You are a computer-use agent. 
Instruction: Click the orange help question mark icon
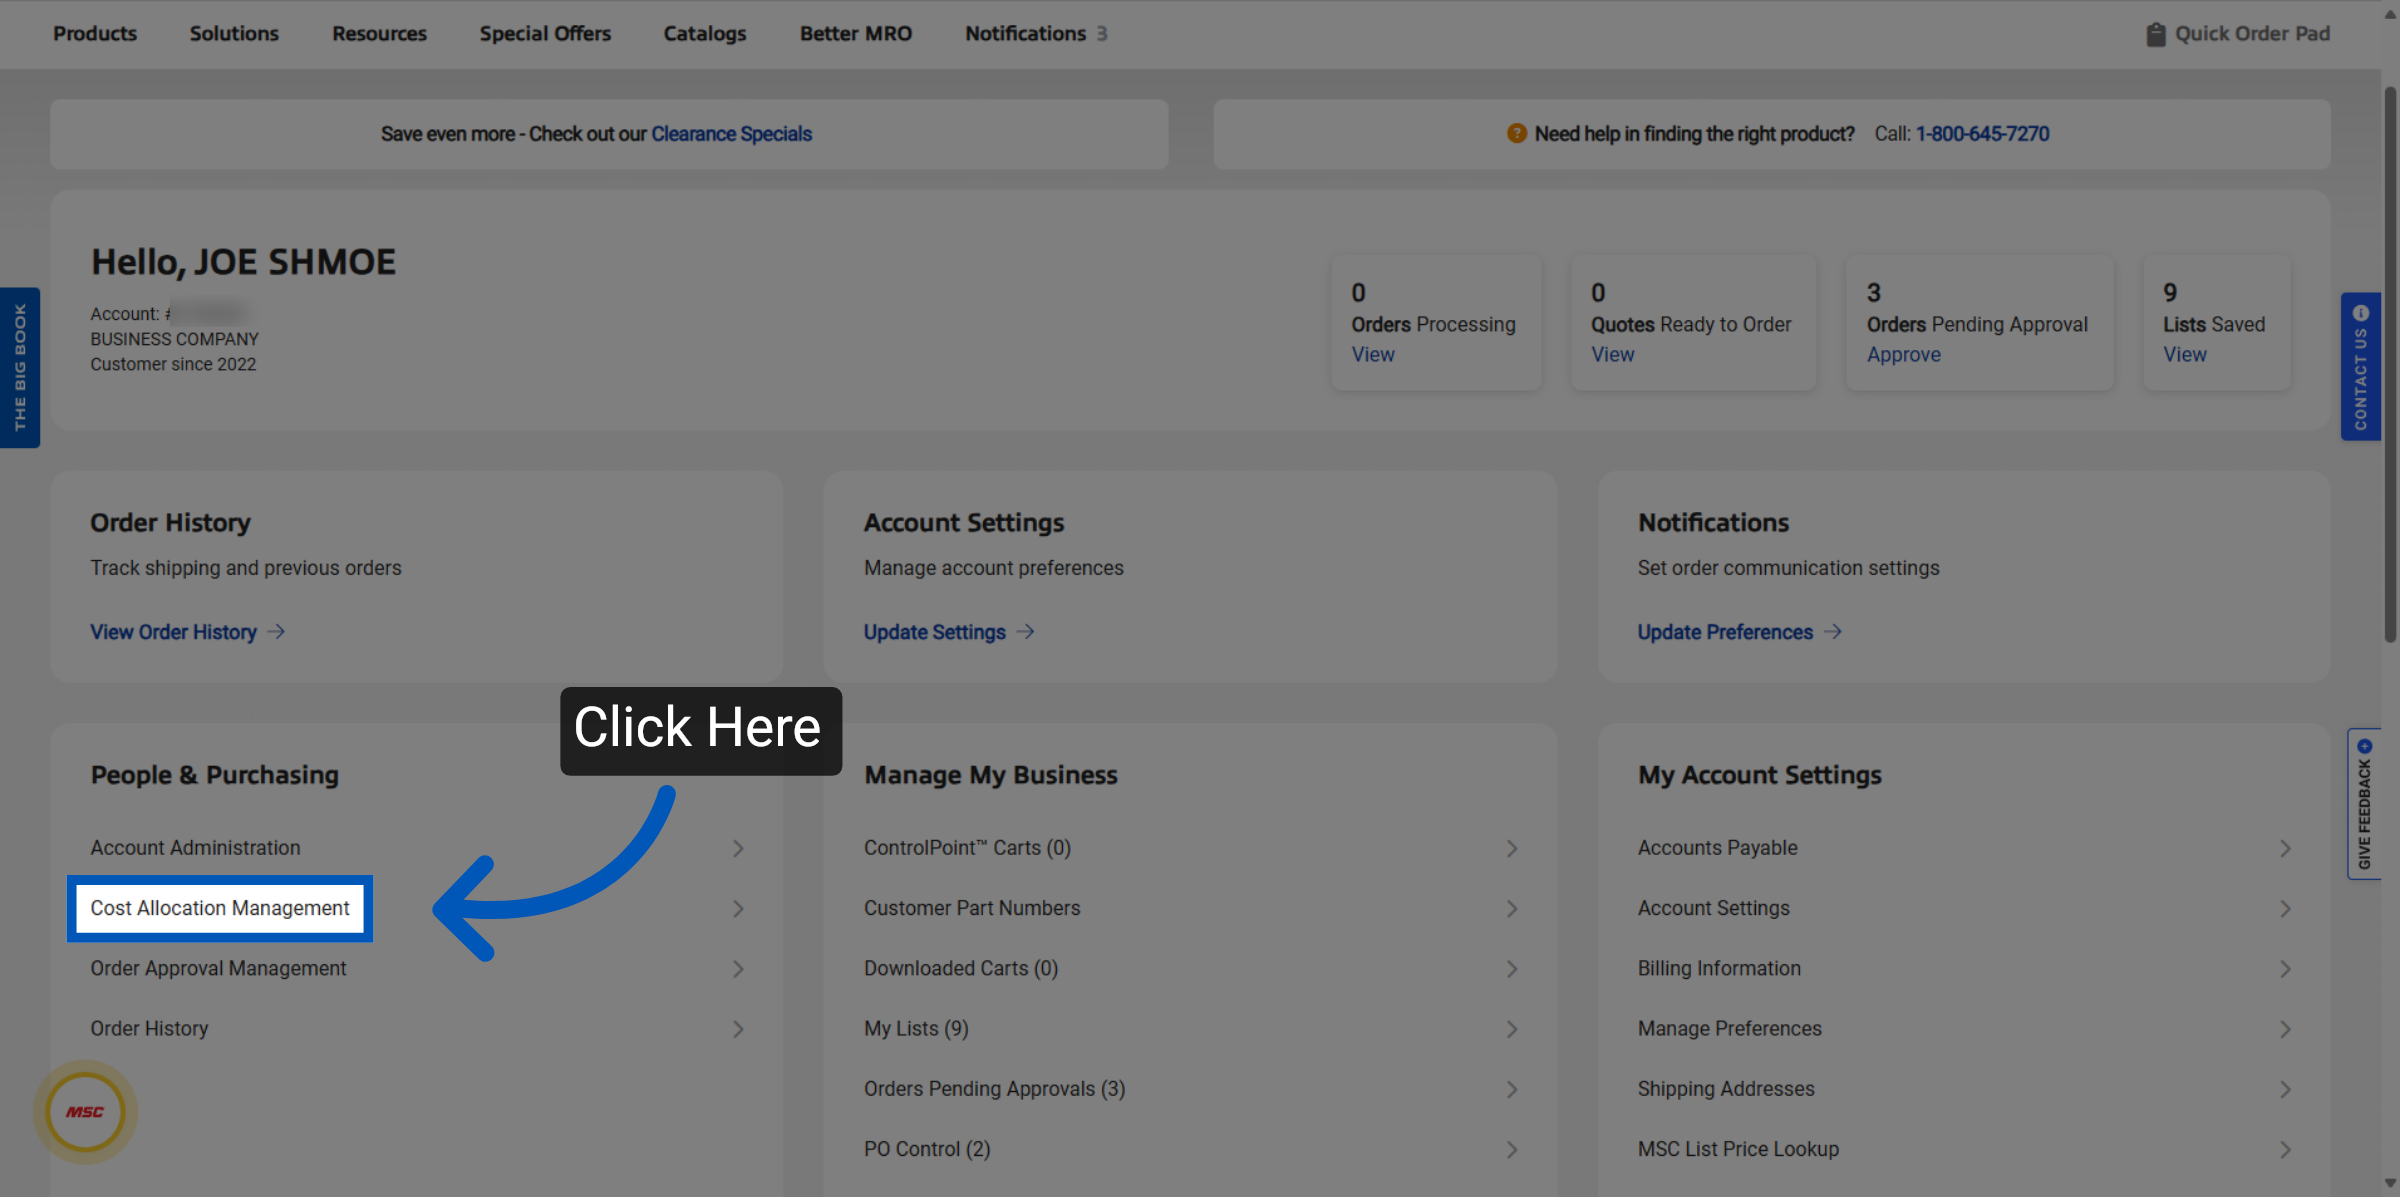1516,134
